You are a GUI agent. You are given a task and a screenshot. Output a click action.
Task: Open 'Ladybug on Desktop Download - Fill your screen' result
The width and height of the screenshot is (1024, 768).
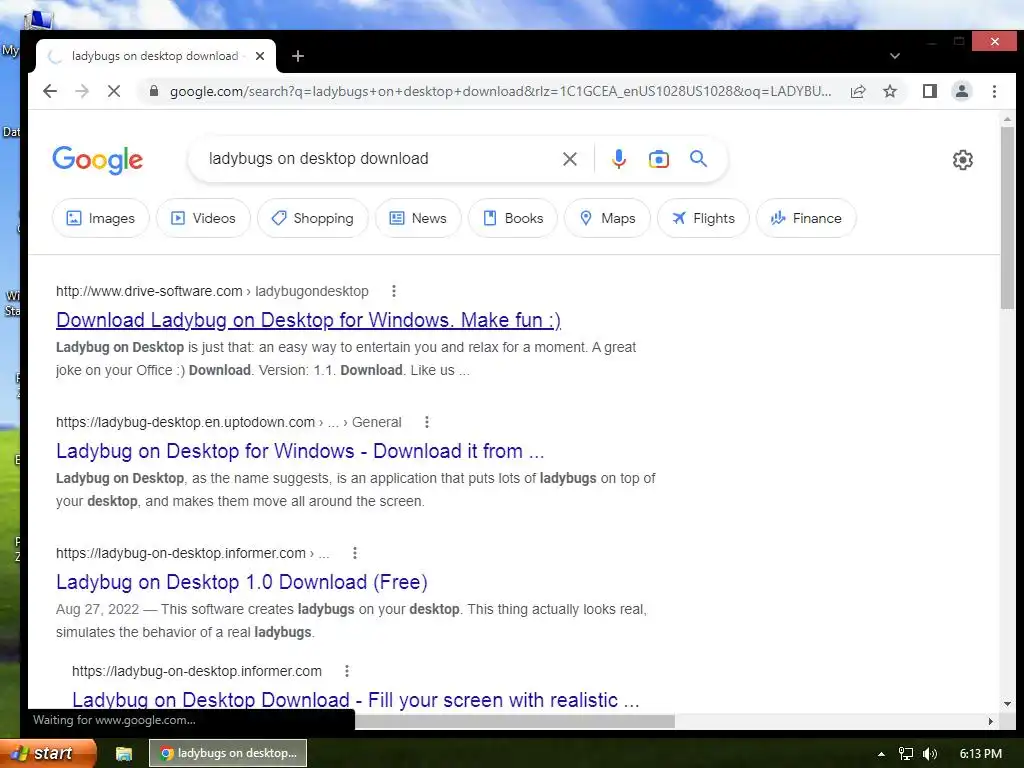click(x=355, y=699)
